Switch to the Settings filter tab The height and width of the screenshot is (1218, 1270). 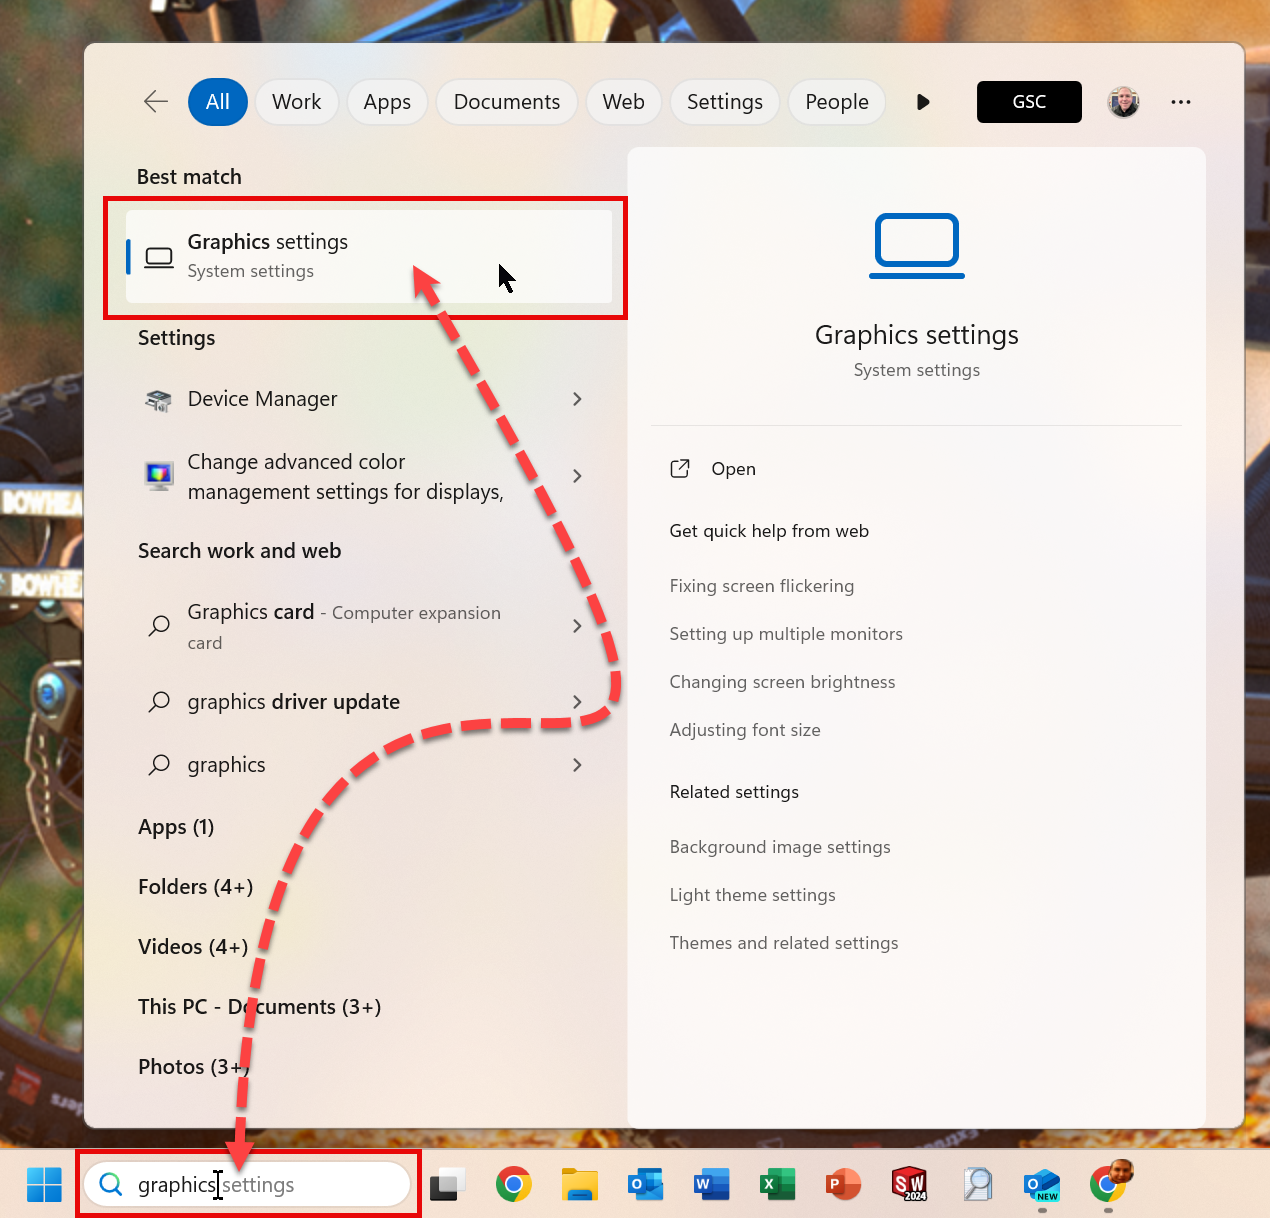(x=724, y=101)
